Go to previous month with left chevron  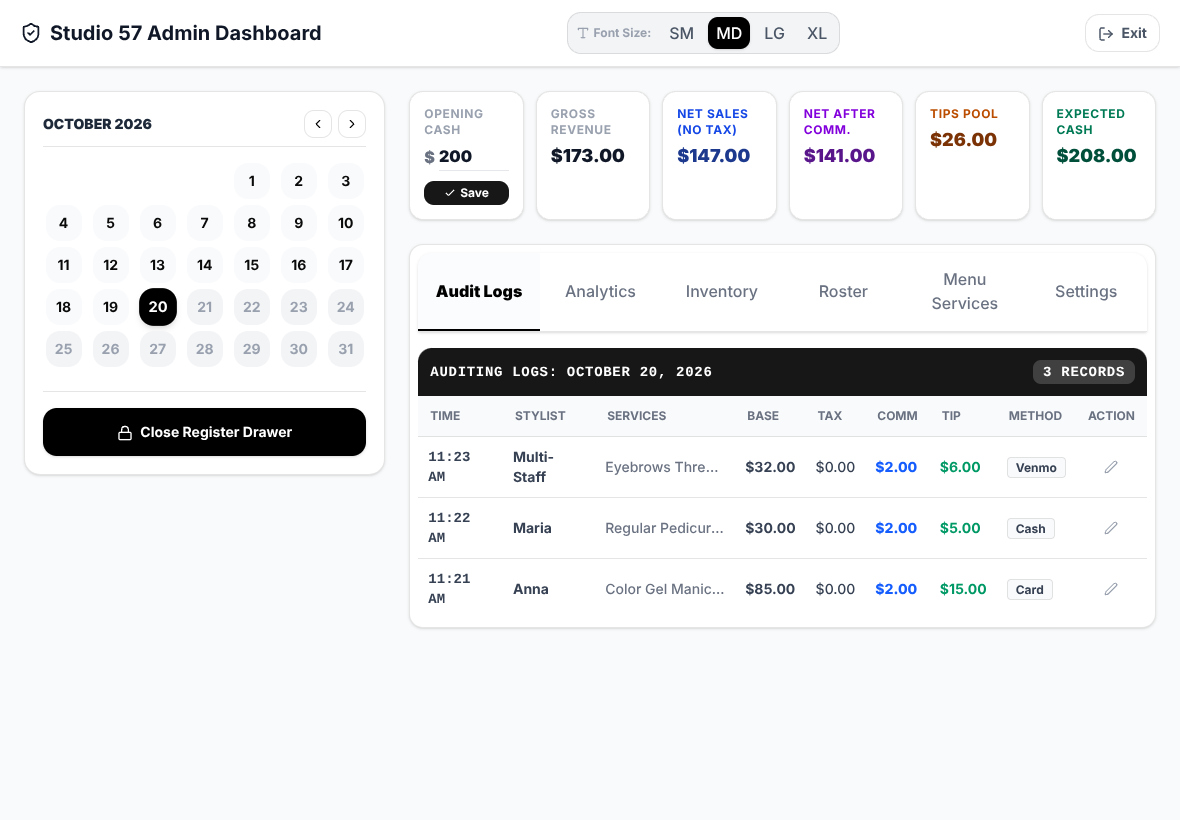click(318, 124)
